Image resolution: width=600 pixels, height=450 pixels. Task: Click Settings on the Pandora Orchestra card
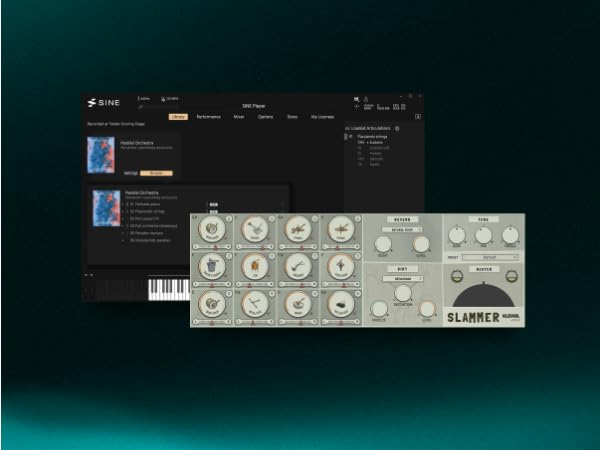pyautogui.click(x=130, y=173)
